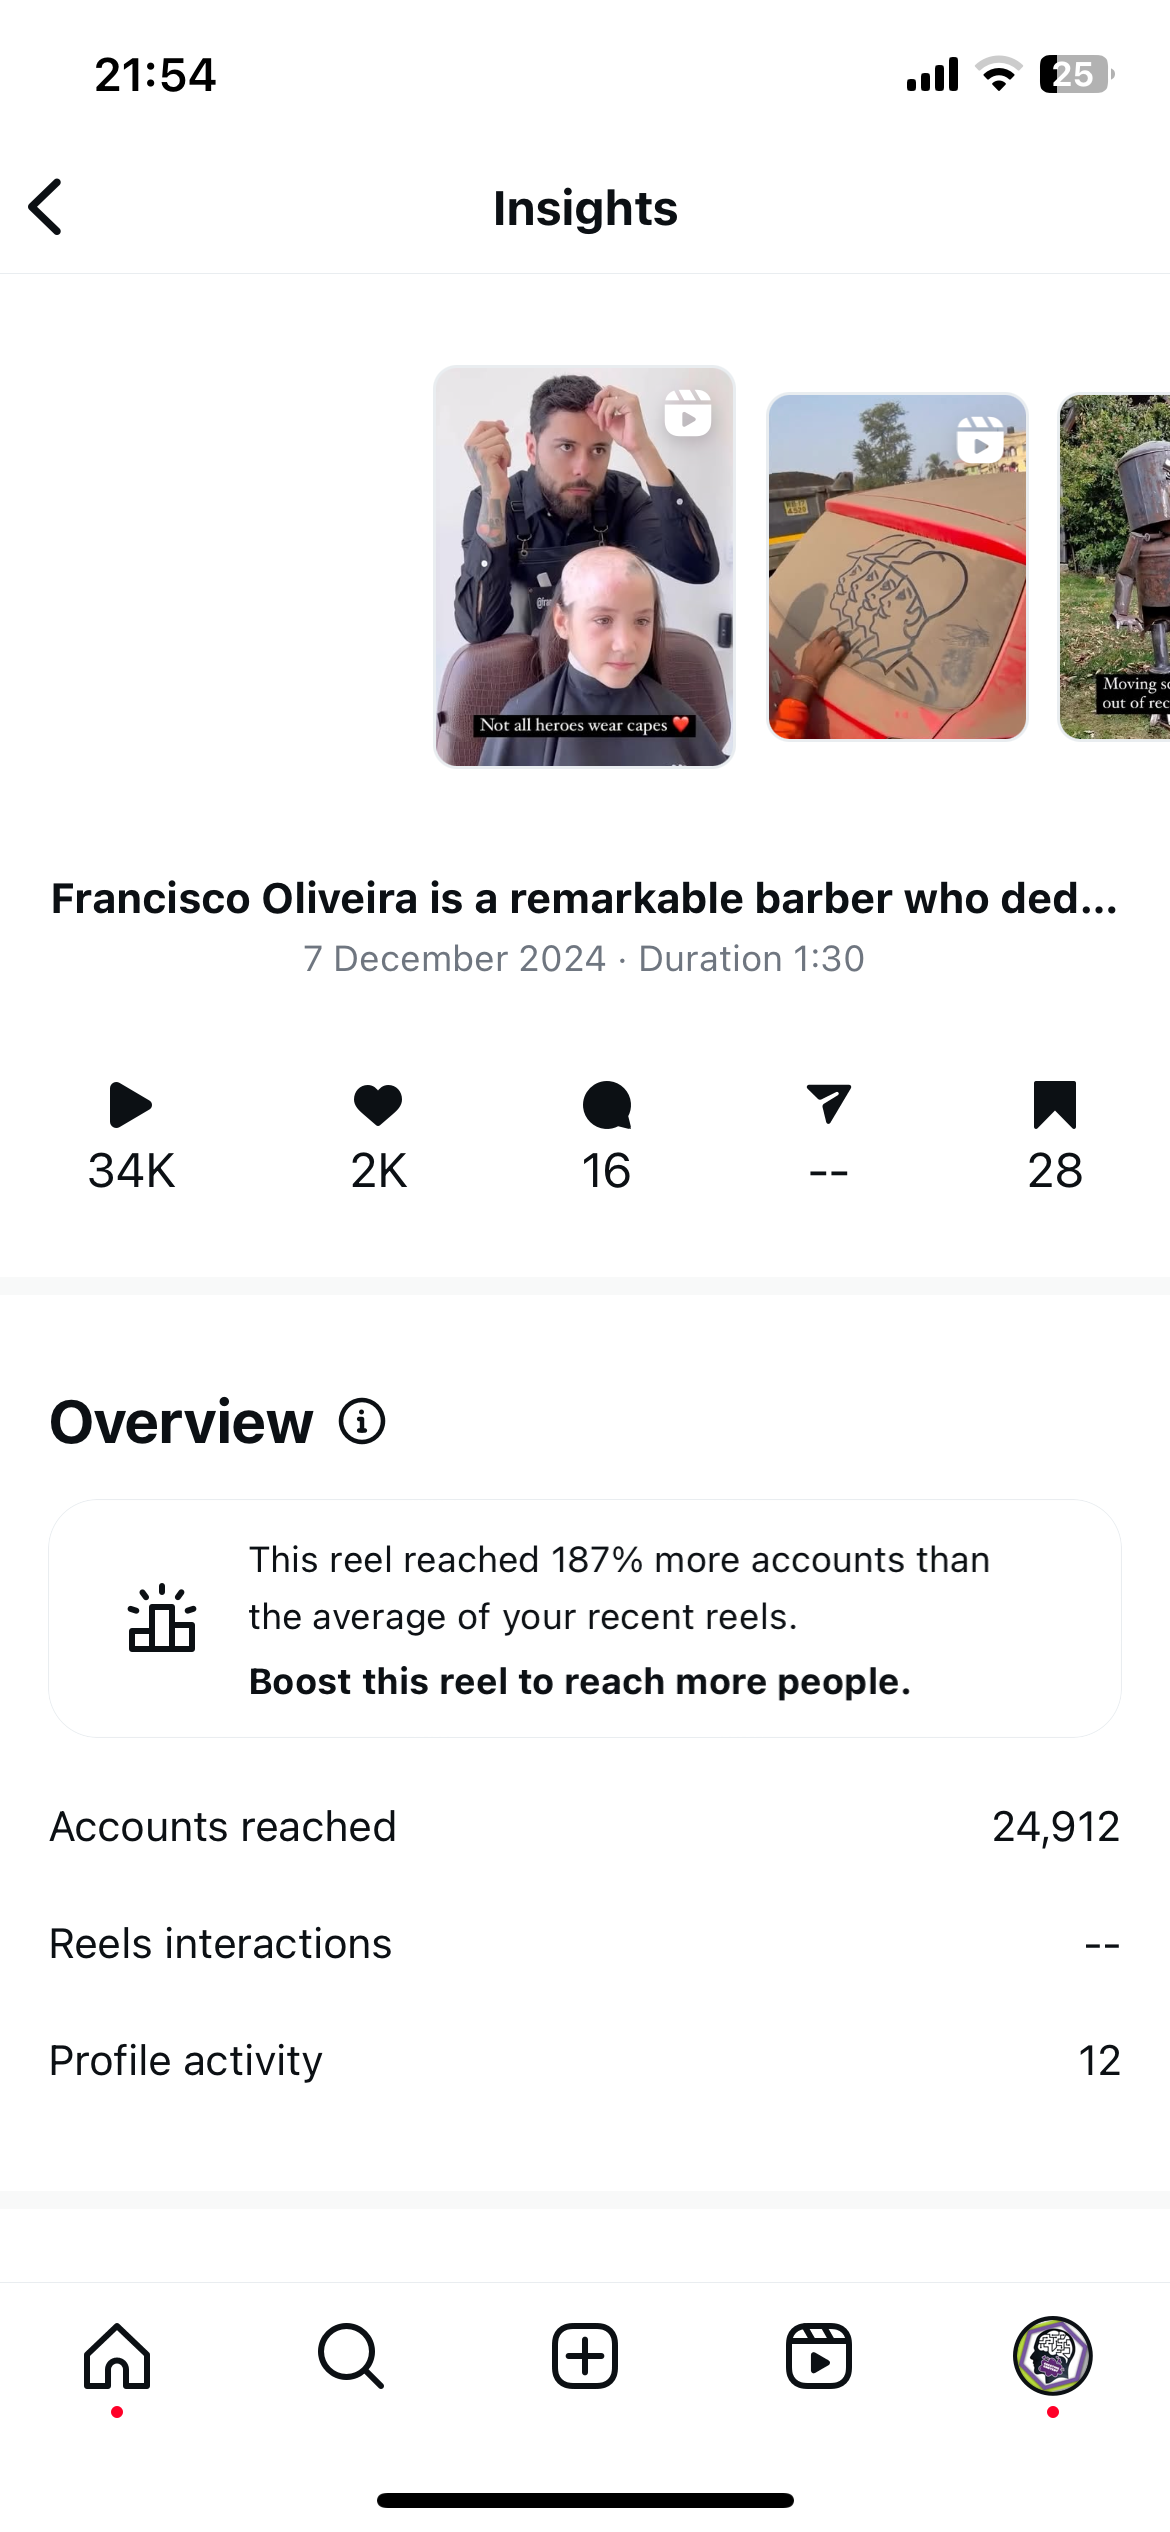This screenshot has height=2532, width=1170.
Task: Open the Search tab
Action: coord(350,2356)
